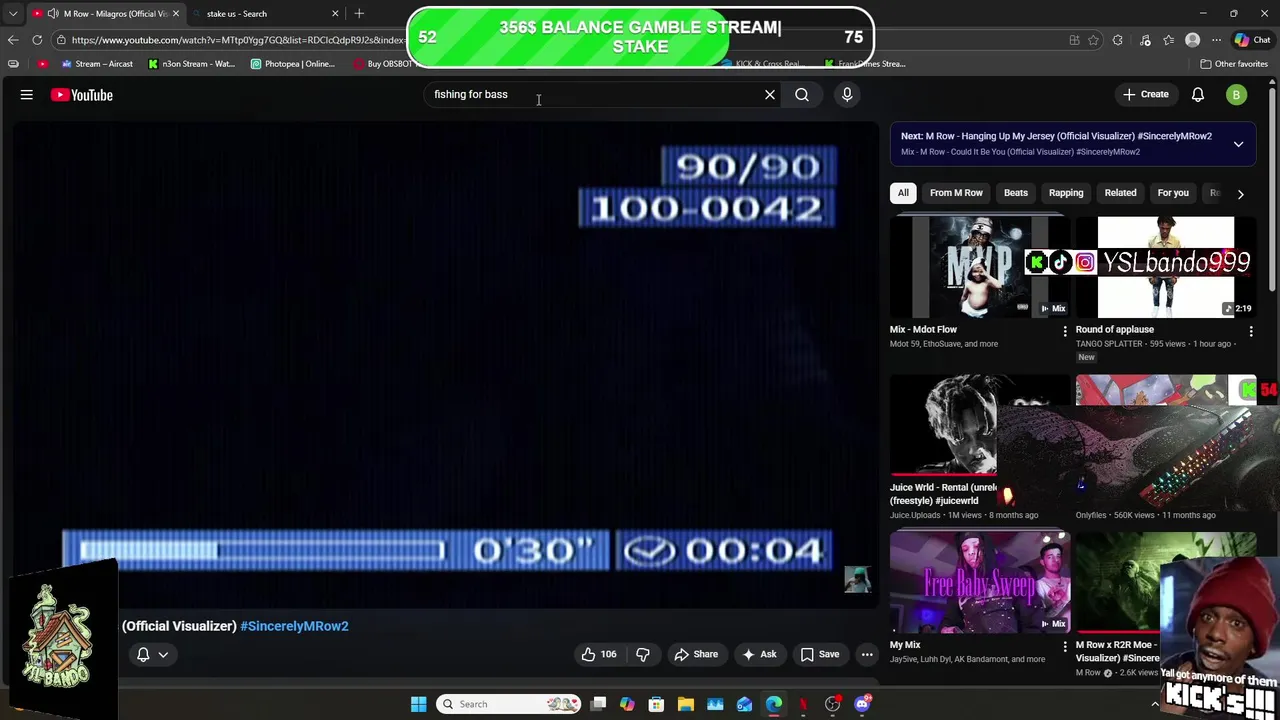Open File Explorer from the taskbar

click(686, 704)
